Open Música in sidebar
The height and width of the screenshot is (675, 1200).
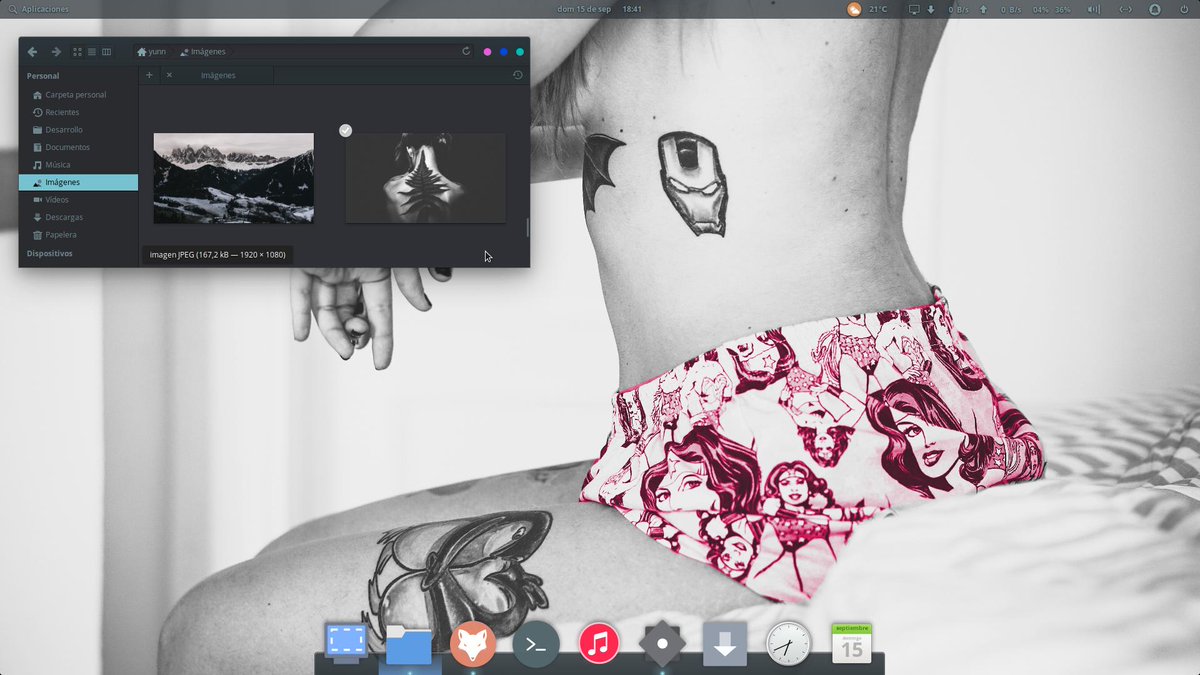point(78,165)
